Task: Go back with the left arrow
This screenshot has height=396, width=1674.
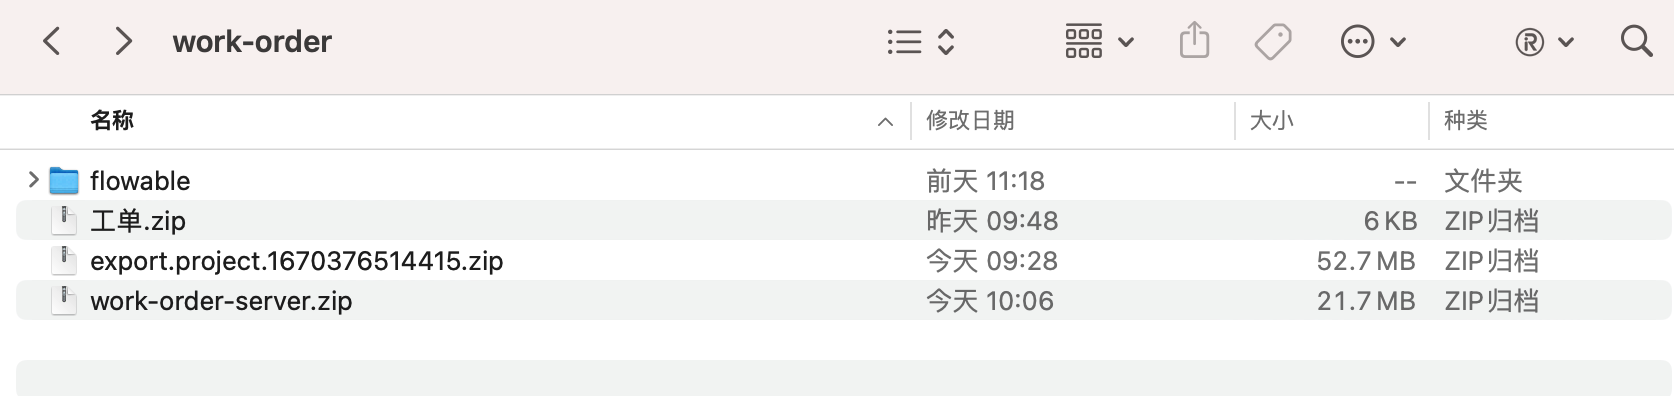Action: pos(52,41)
